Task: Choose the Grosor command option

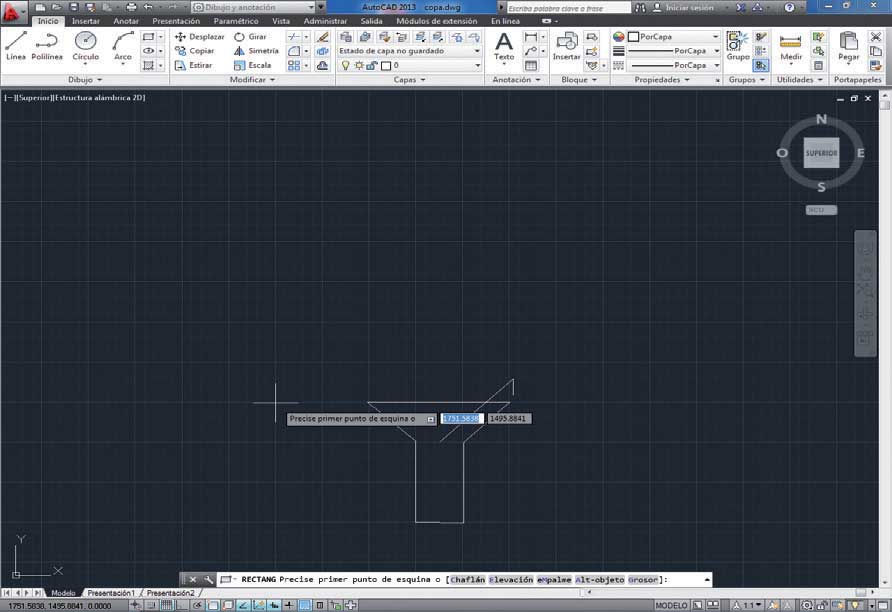Action: click(x=643, y=580)
